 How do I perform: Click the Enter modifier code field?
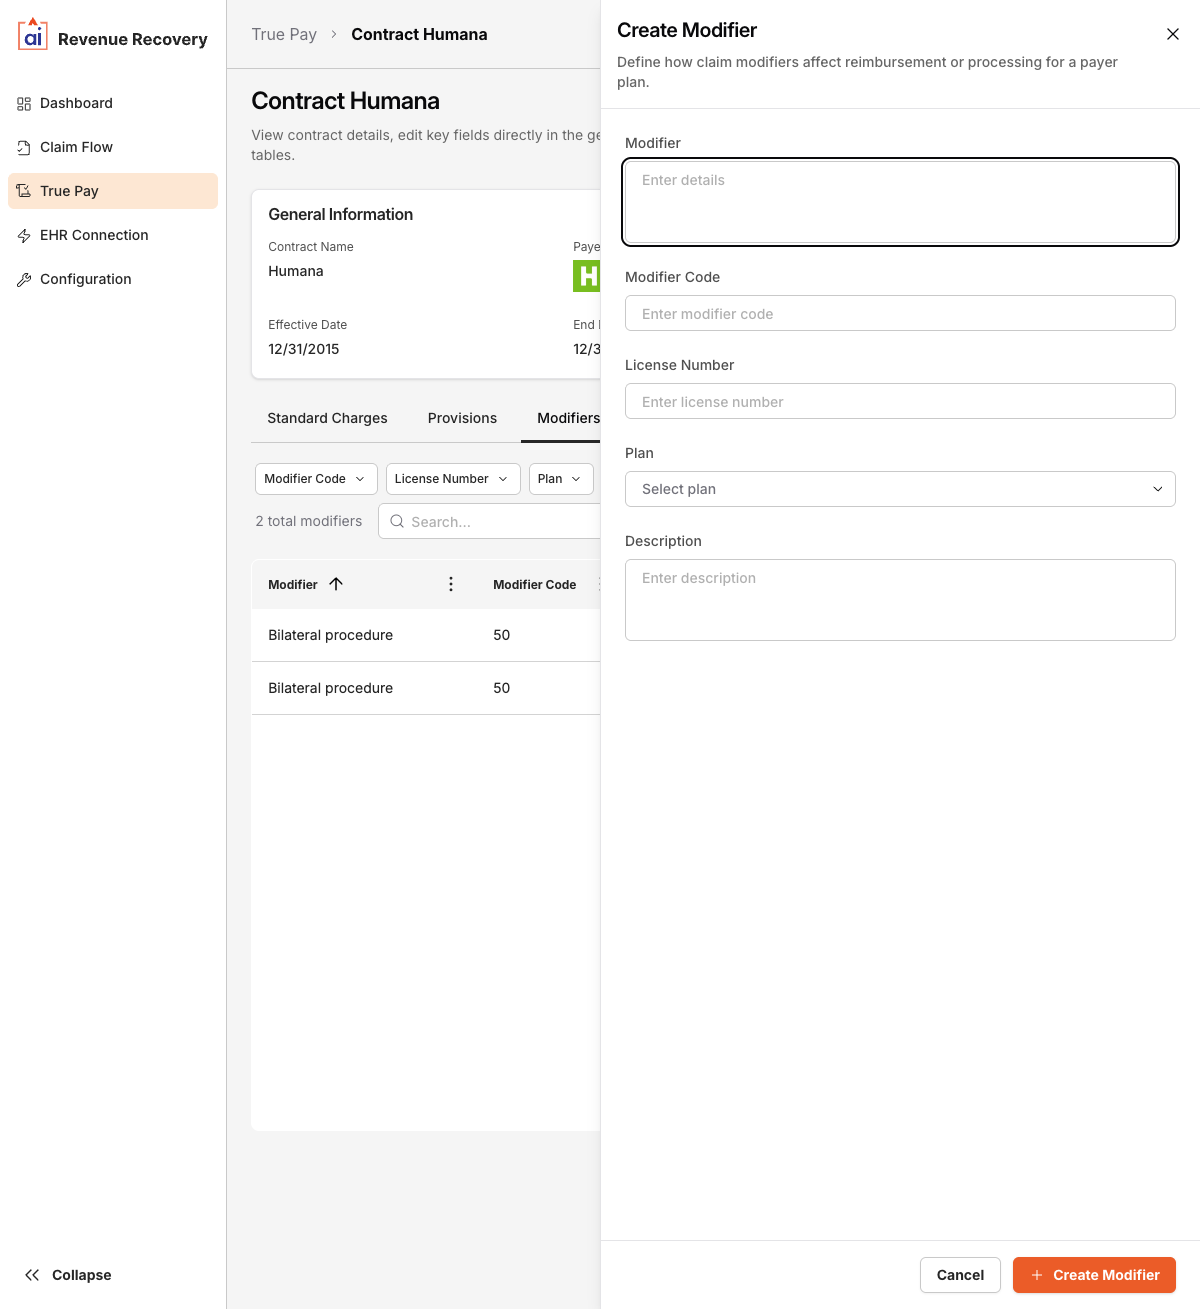(899, 313)
